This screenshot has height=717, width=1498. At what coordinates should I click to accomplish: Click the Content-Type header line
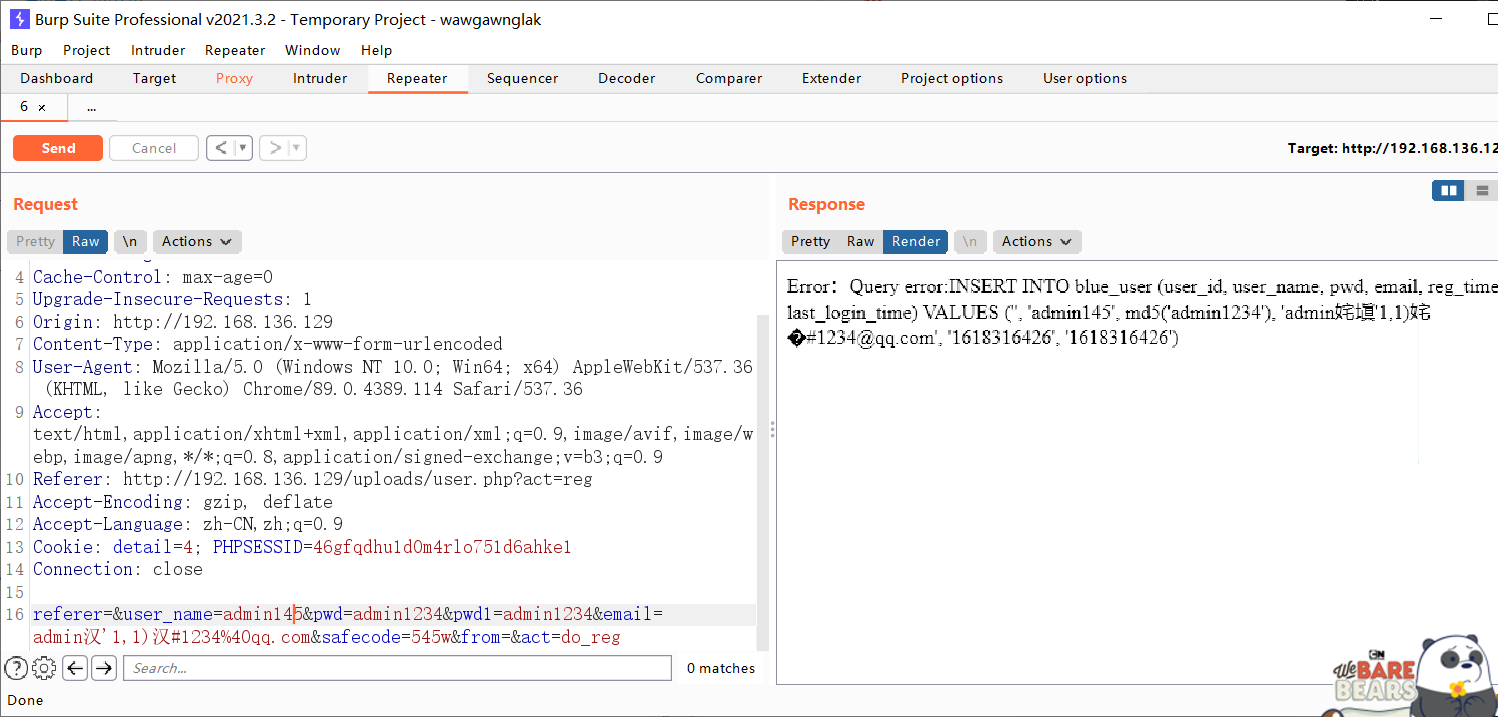[268, 344]
